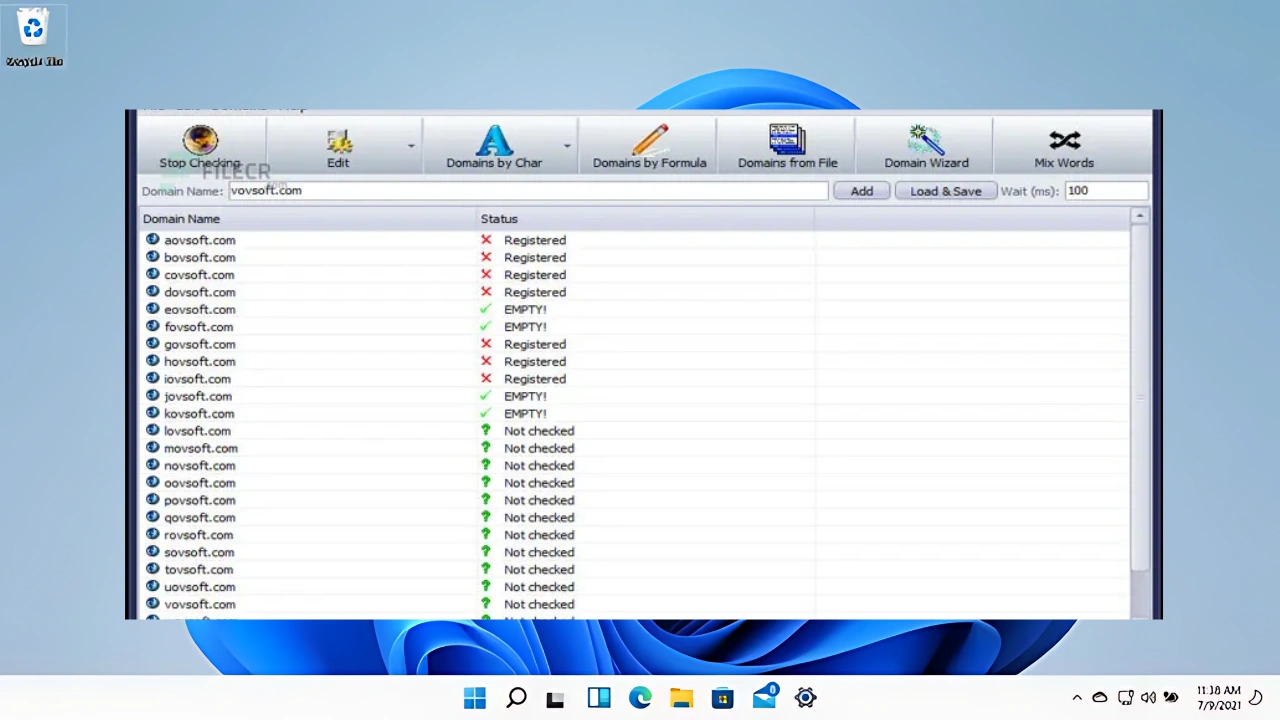Viewport: 1280px width, 720px height.
Task: Open the taskbar clock and date
Action: [x=1219, y=698]
